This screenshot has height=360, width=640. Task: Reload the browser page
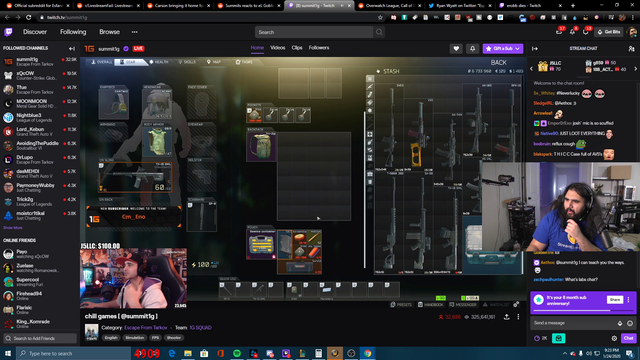(29, 18)
